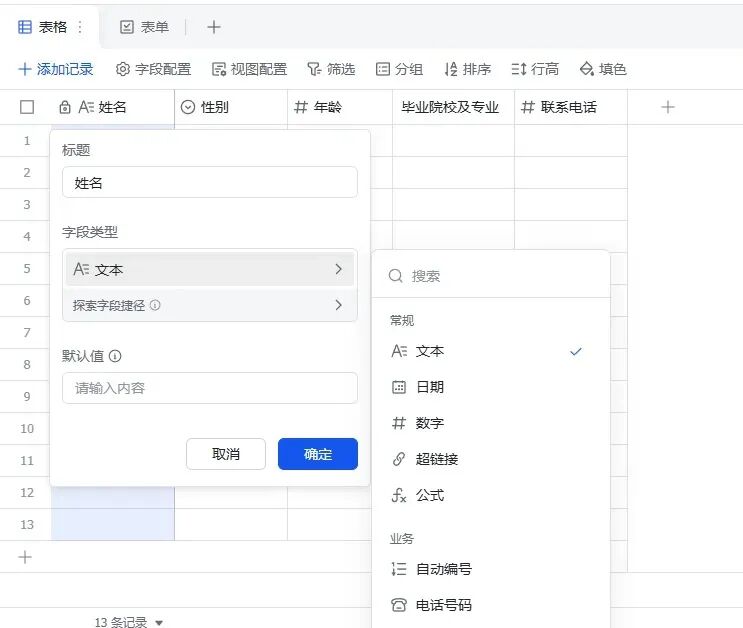Choose 日期 field type
The image size is (743, 628).
(x=491, y=387)
